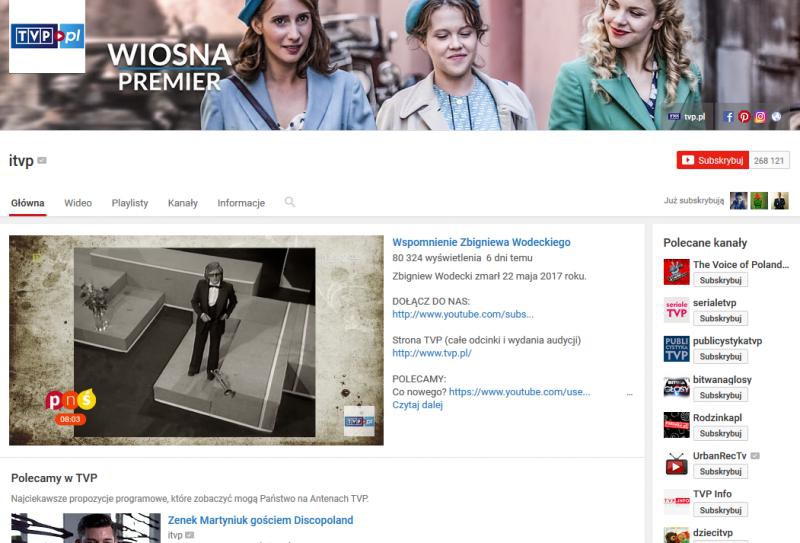Click the globe website icon in banner
800x543 pixels.
click(776, 117)
